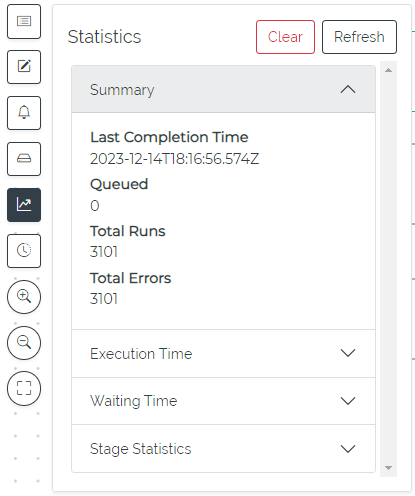415x496 pixels.
Task: Click the scrollbar down arrow
Action: pyautogui.click(x=388, y=468)
